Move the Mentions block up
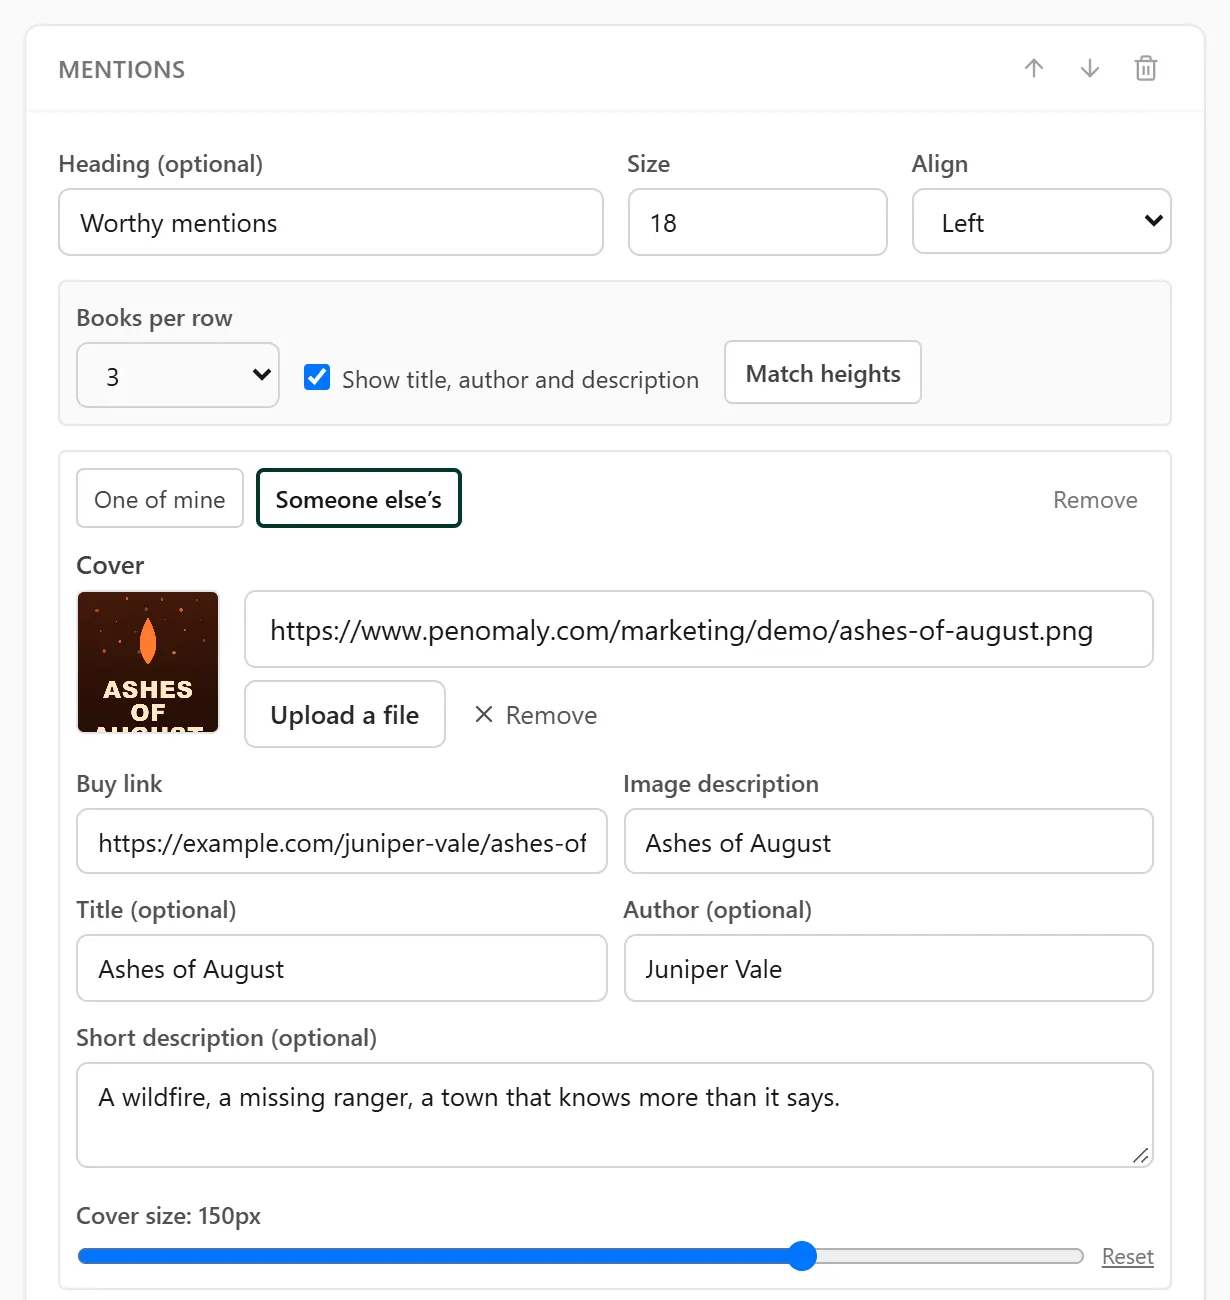The width and height of the screenshot is (1230, 1300). (x=1034, y=68)
